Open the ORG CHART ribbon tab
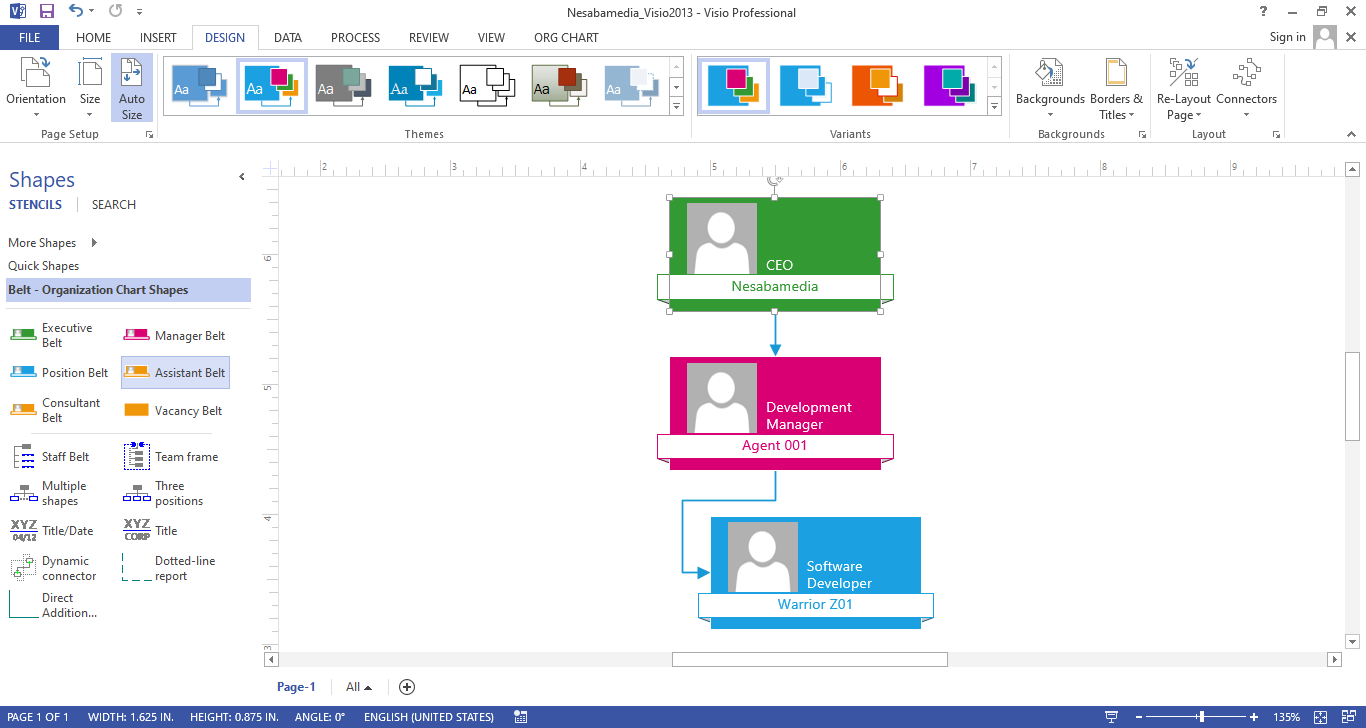Viewport: 1366px width, 728px height. pos(566,38)
